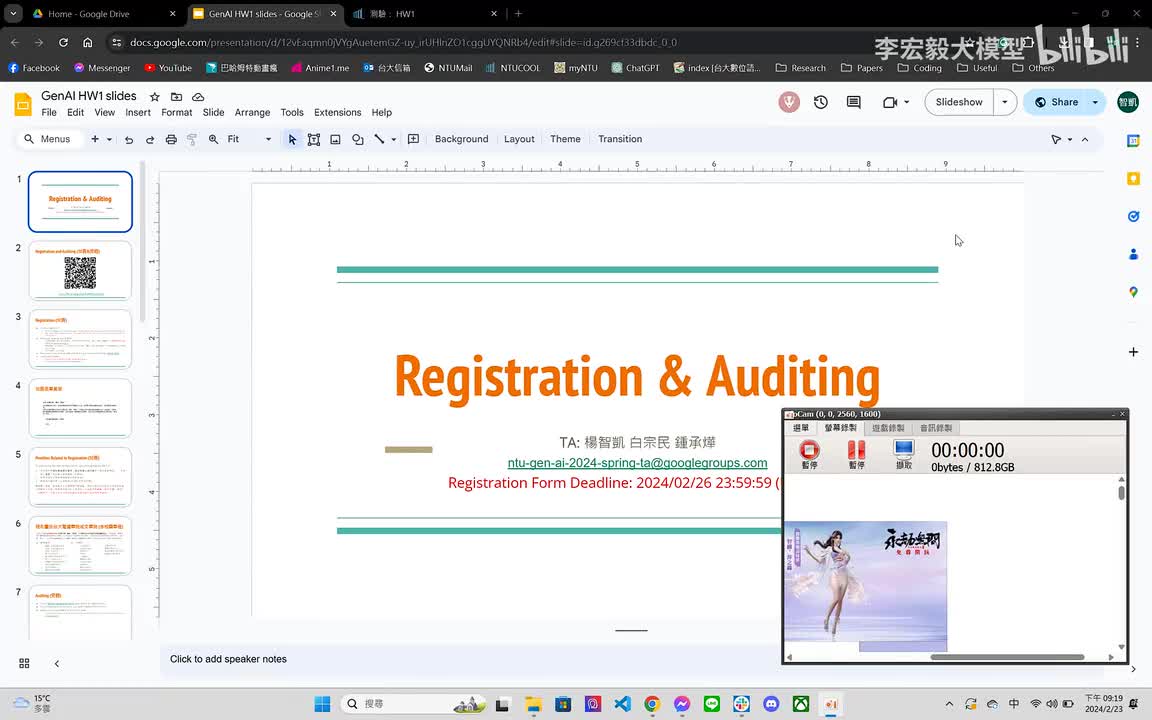Click the Meet camera icon

click(x=890, y=102)
